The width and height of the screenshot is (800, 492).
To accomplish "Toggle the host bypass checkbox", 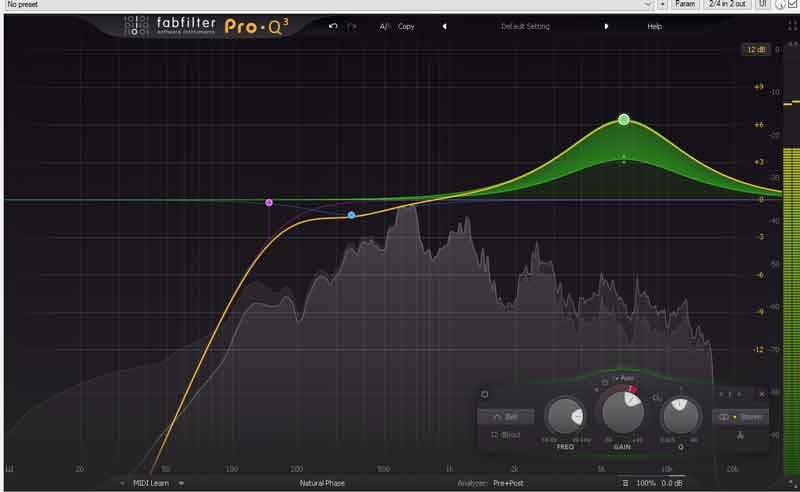I will pyautogui.click(x=792, y=4).
